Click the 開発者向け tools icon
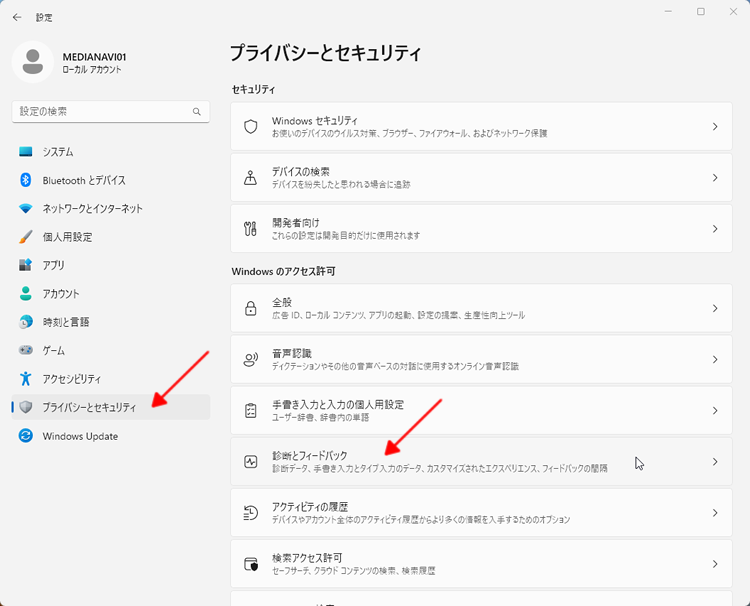Image resolution: width=750 pixels, height=606 pixels. pyautogui.click(x=251, y=229)
